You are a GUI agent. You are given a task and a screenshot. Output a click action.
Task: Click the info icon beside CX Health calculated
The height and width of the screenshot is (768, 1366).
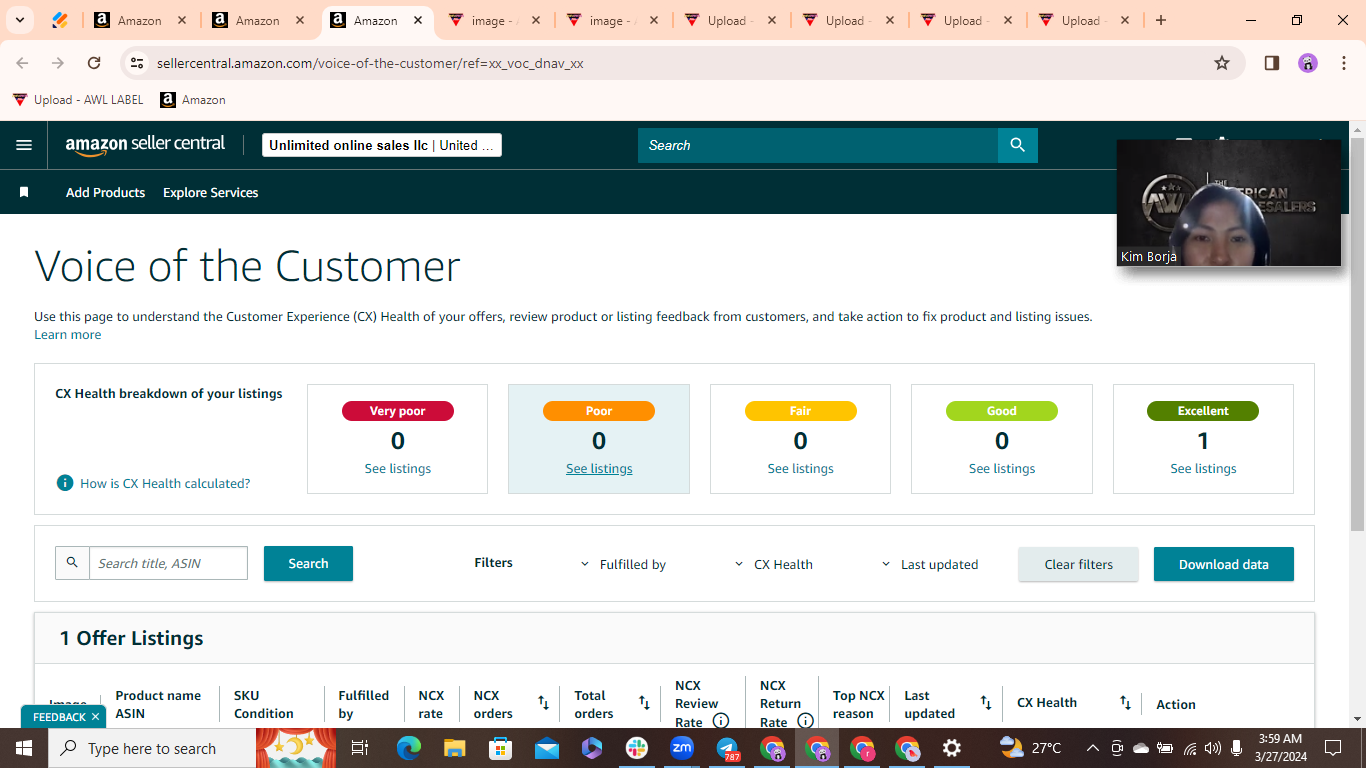click(x=65, y=483)
